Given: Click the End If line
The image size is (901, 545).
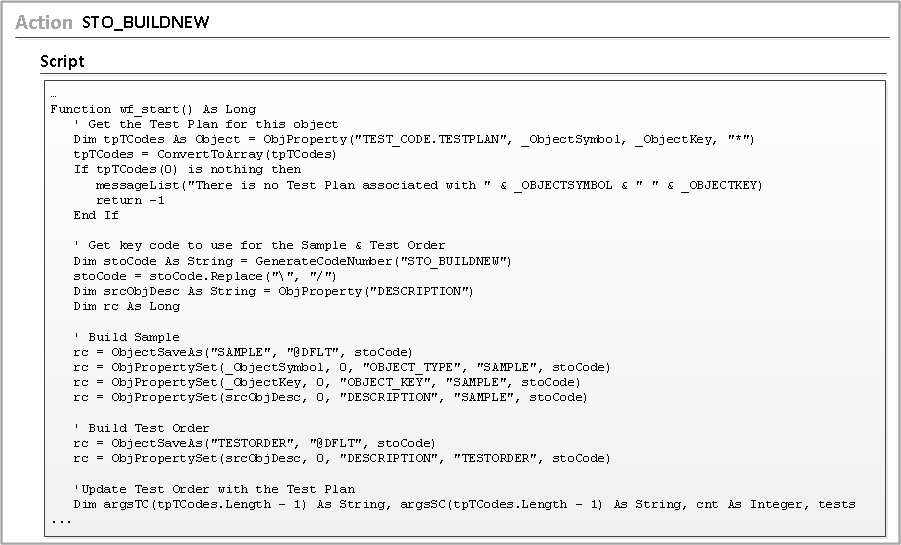Looking at the screenshot, I should pyautogui.click(x=96, y=215).
